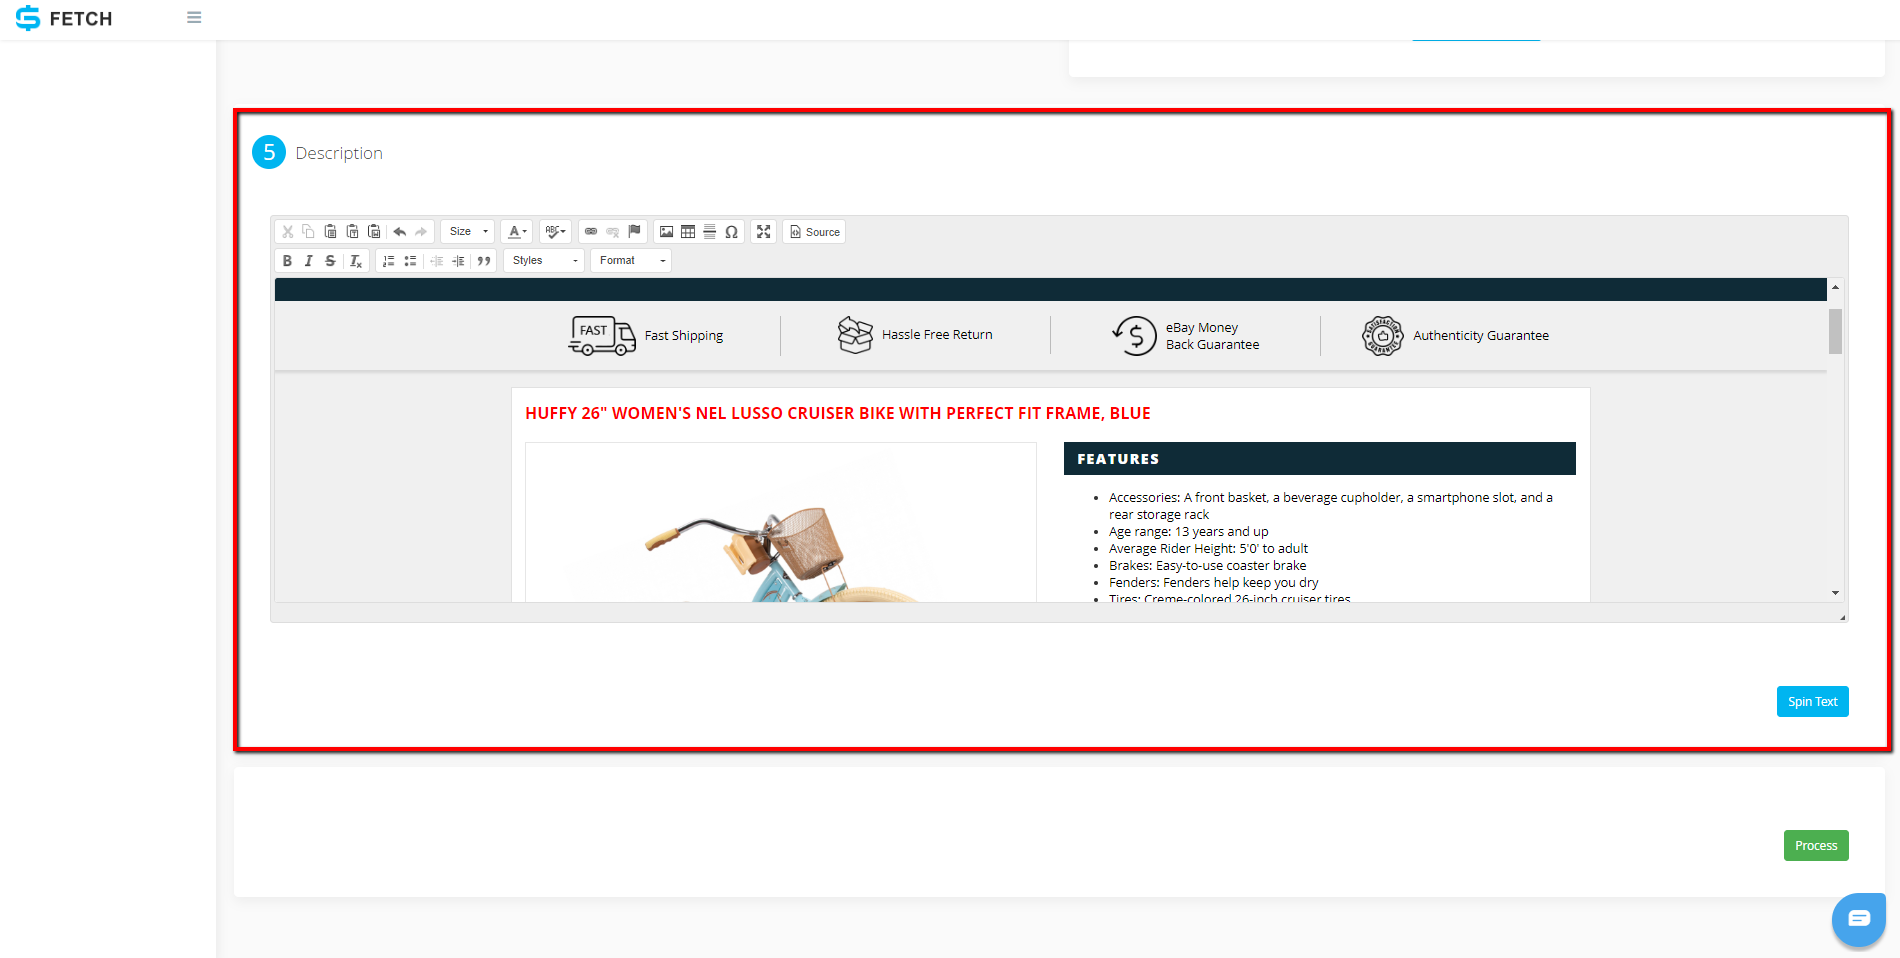Toggle italic formatting

coord(308,261)
